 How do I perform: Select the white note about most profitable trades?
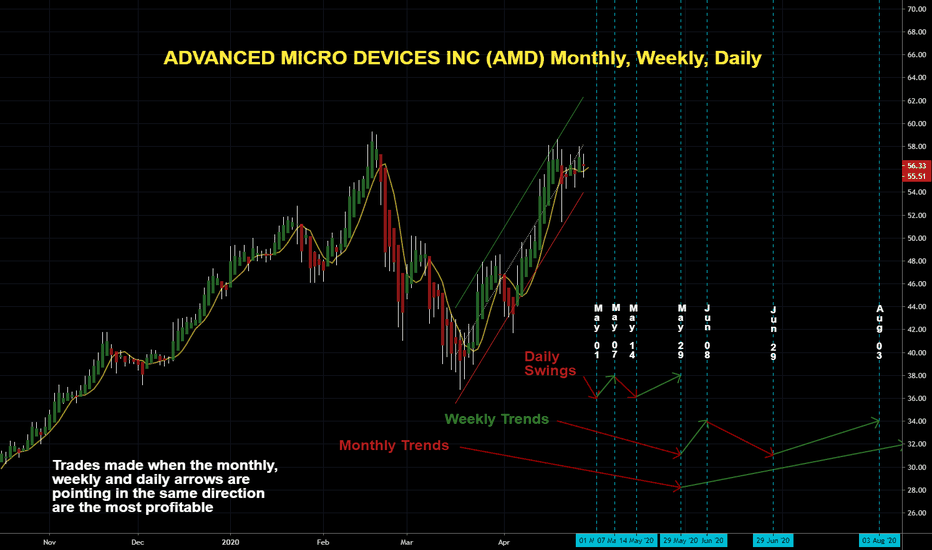click(x=165, y=486)
